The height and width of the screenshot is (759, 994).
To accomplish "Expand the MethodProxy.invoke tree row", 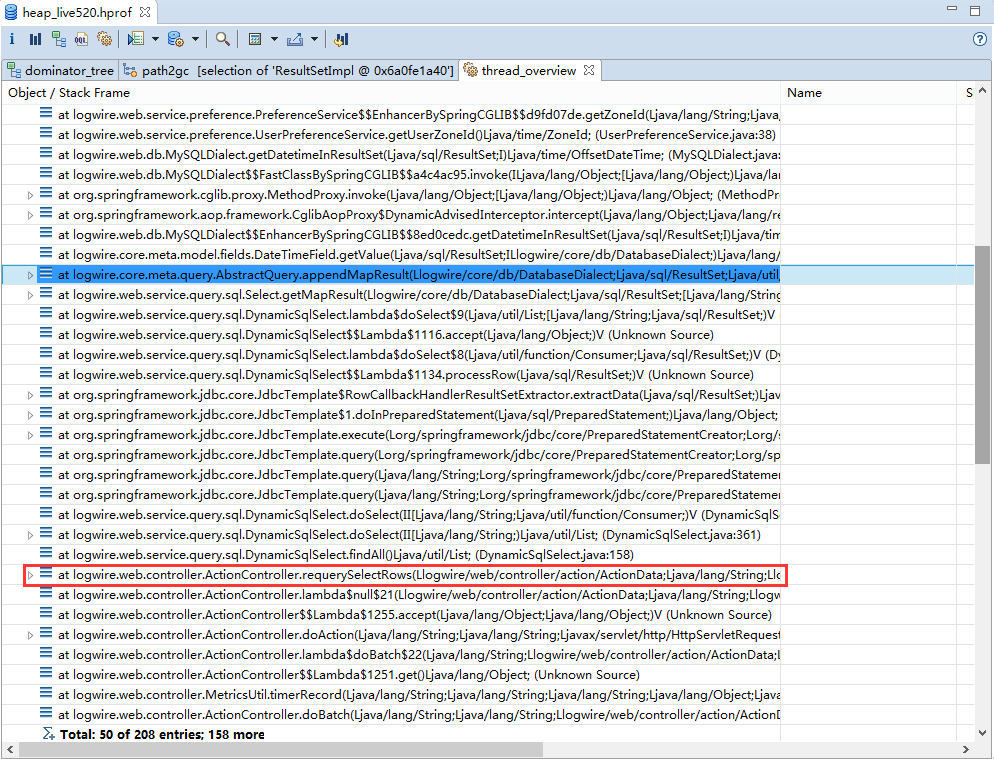I will [29, 194].
